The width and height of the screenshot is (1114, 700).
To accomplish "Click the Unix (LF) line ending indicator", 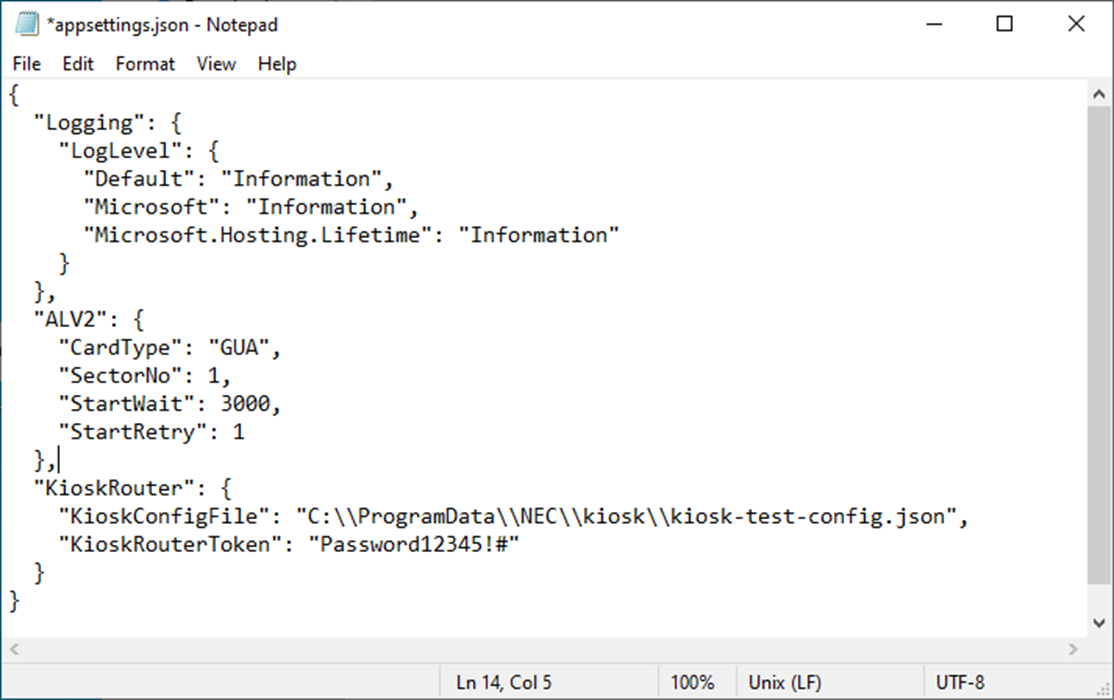I will click(x=785, y=683).
